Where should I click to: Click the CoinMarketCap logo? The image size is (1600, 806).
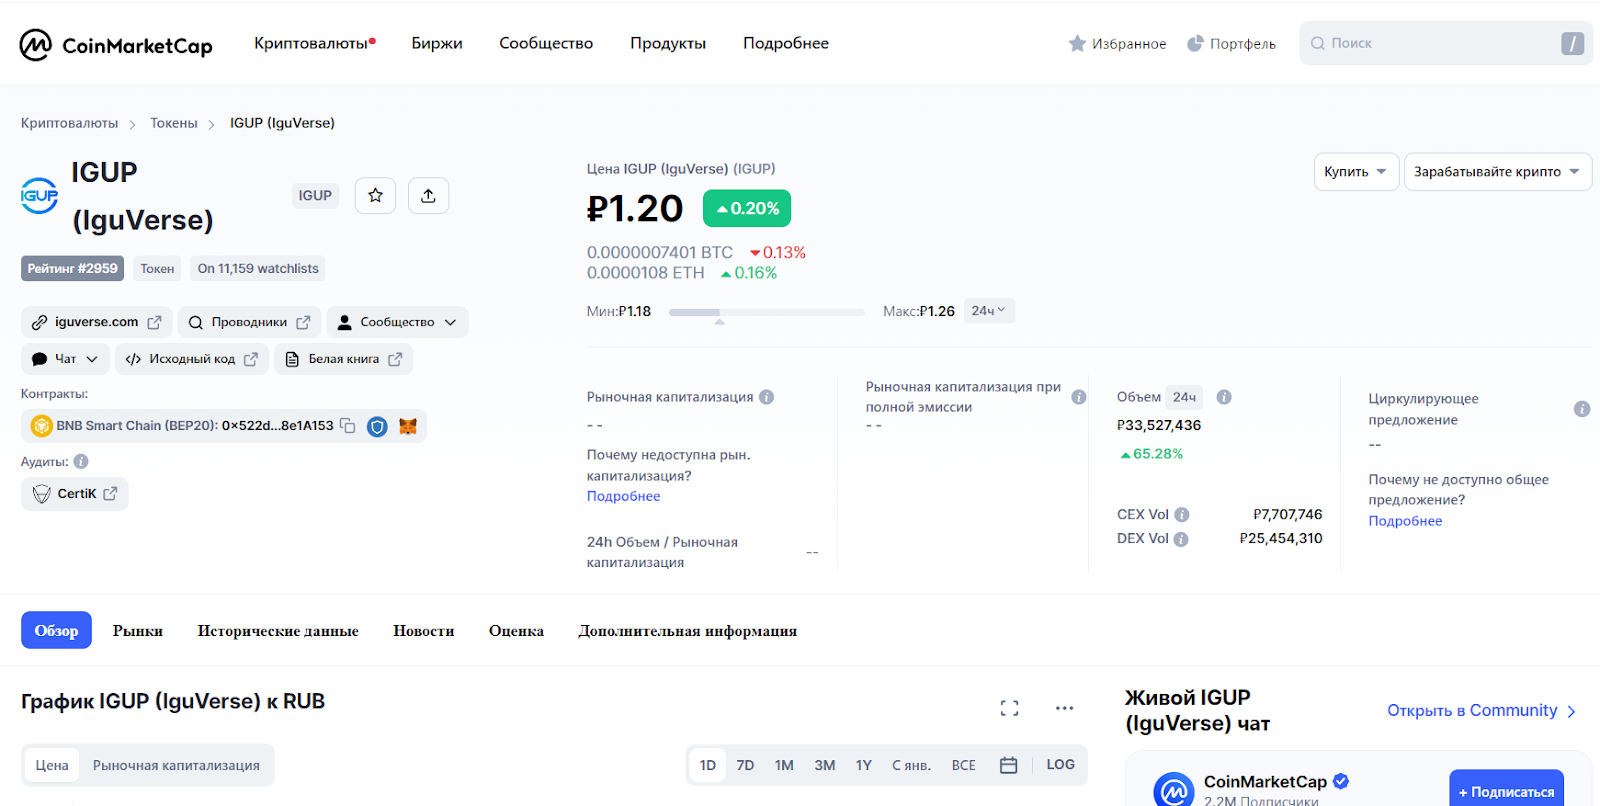click(x=116, y=45)
